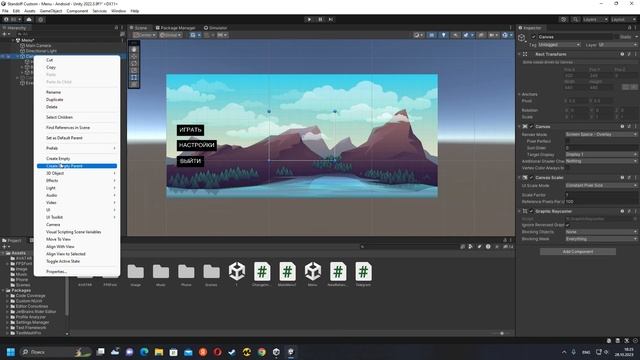Switch to the Scene tab
This screenshot has height=360, width=640.
tap(138, 28)
